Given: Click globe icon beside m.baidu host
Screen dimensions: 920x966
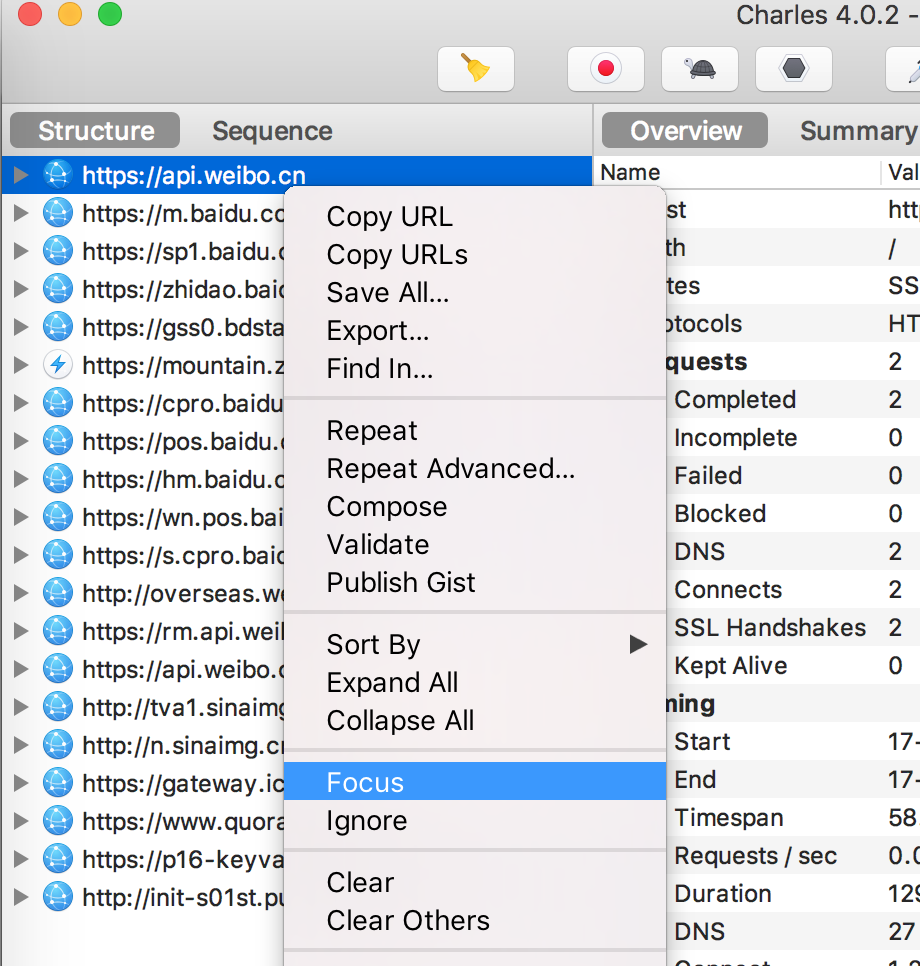Looking at the screenshot, I should coord(58,213).
